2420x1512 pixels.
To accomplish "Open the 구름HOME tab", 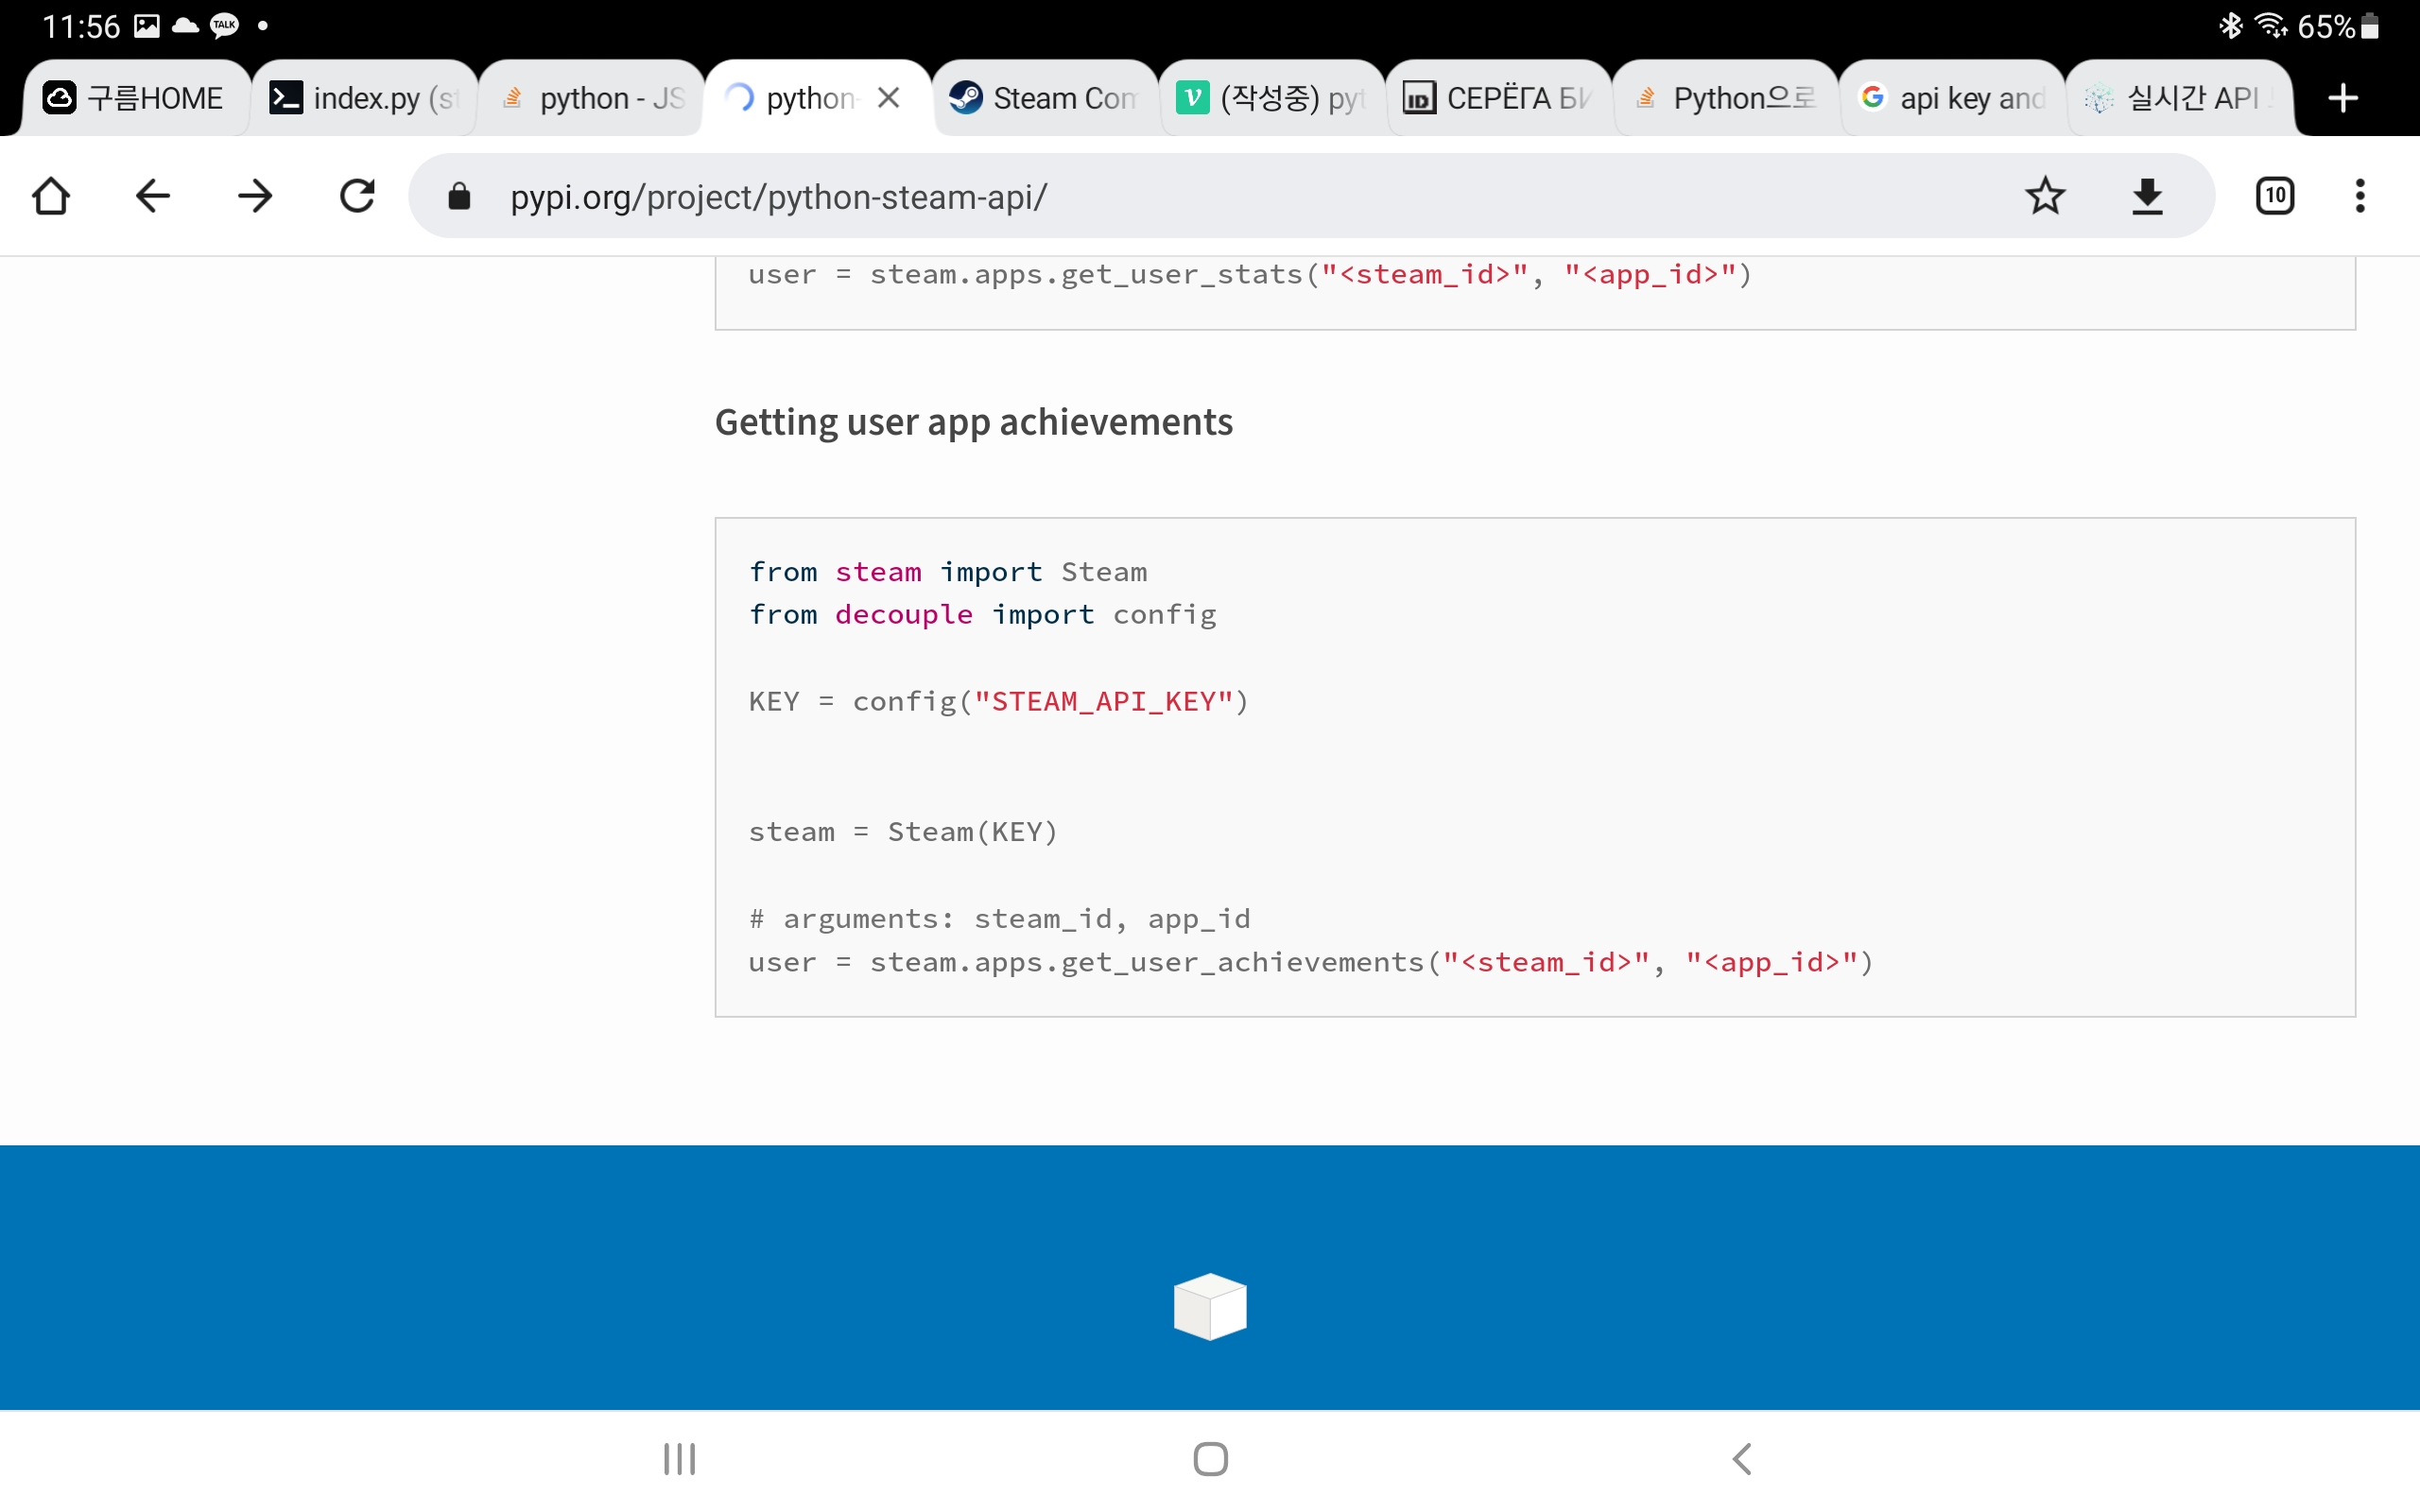I will pyautogui.click(x=135, y=98).
